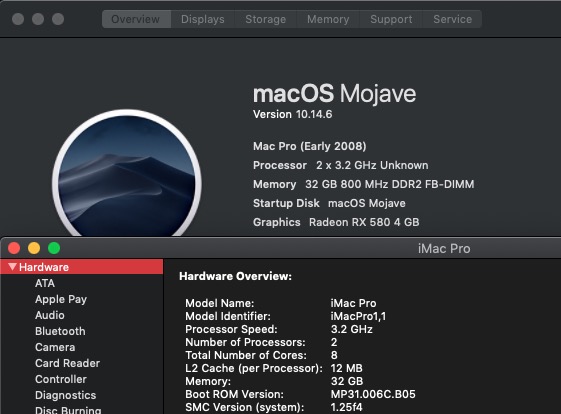Click the 'Hardware Overview:' heading
The width and height of the screenshot is (561, 414).
[x=235, y=276]
